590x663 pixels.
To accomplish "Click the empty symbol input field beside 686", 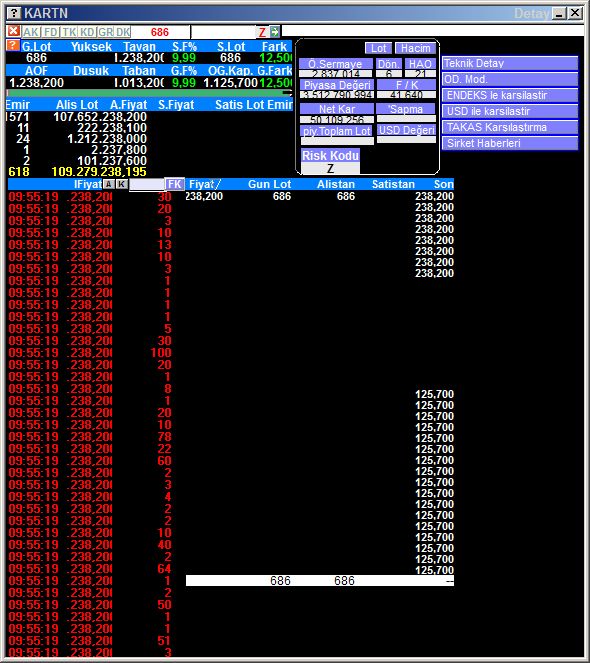I will pos(223,32).
